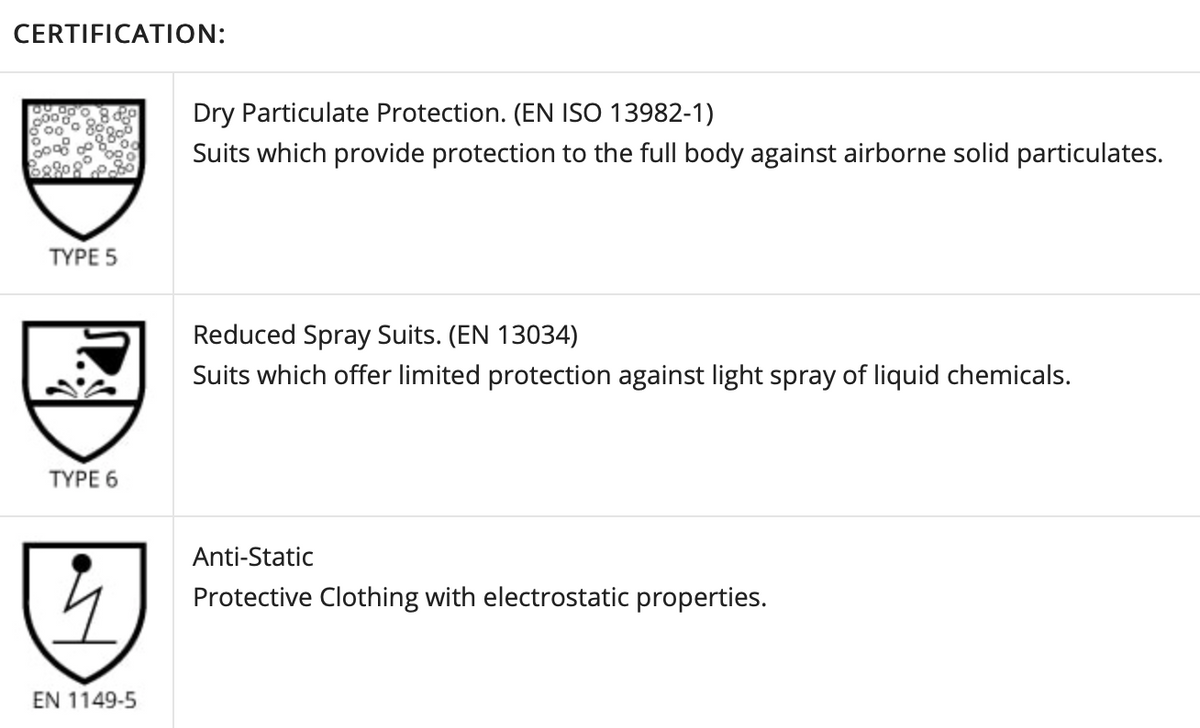Click the EN 1149-5 label under the shield

click(84, 700)
